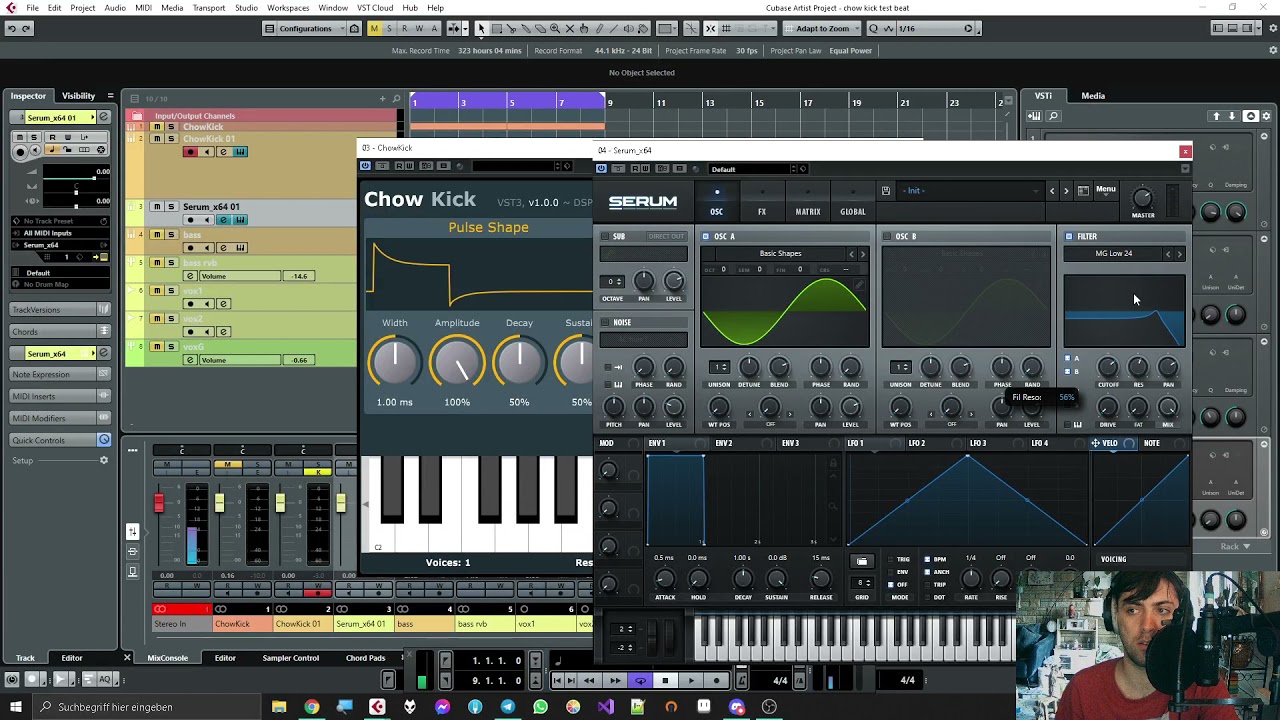Screen dimensions: 1280x720
Task: Toggle filter routing for oscillator B
Action: click(1068, 372)
